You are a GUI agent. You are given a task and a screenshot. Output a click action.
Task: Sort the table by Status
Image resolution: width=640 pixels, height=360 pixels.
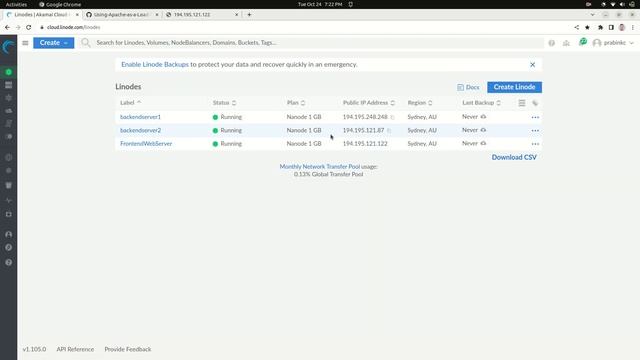[x=224, y=102]
